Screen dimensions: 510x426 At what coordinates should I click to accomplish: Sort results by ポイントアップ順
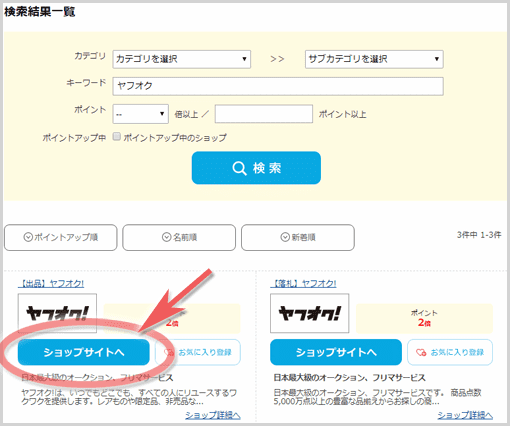61,237
